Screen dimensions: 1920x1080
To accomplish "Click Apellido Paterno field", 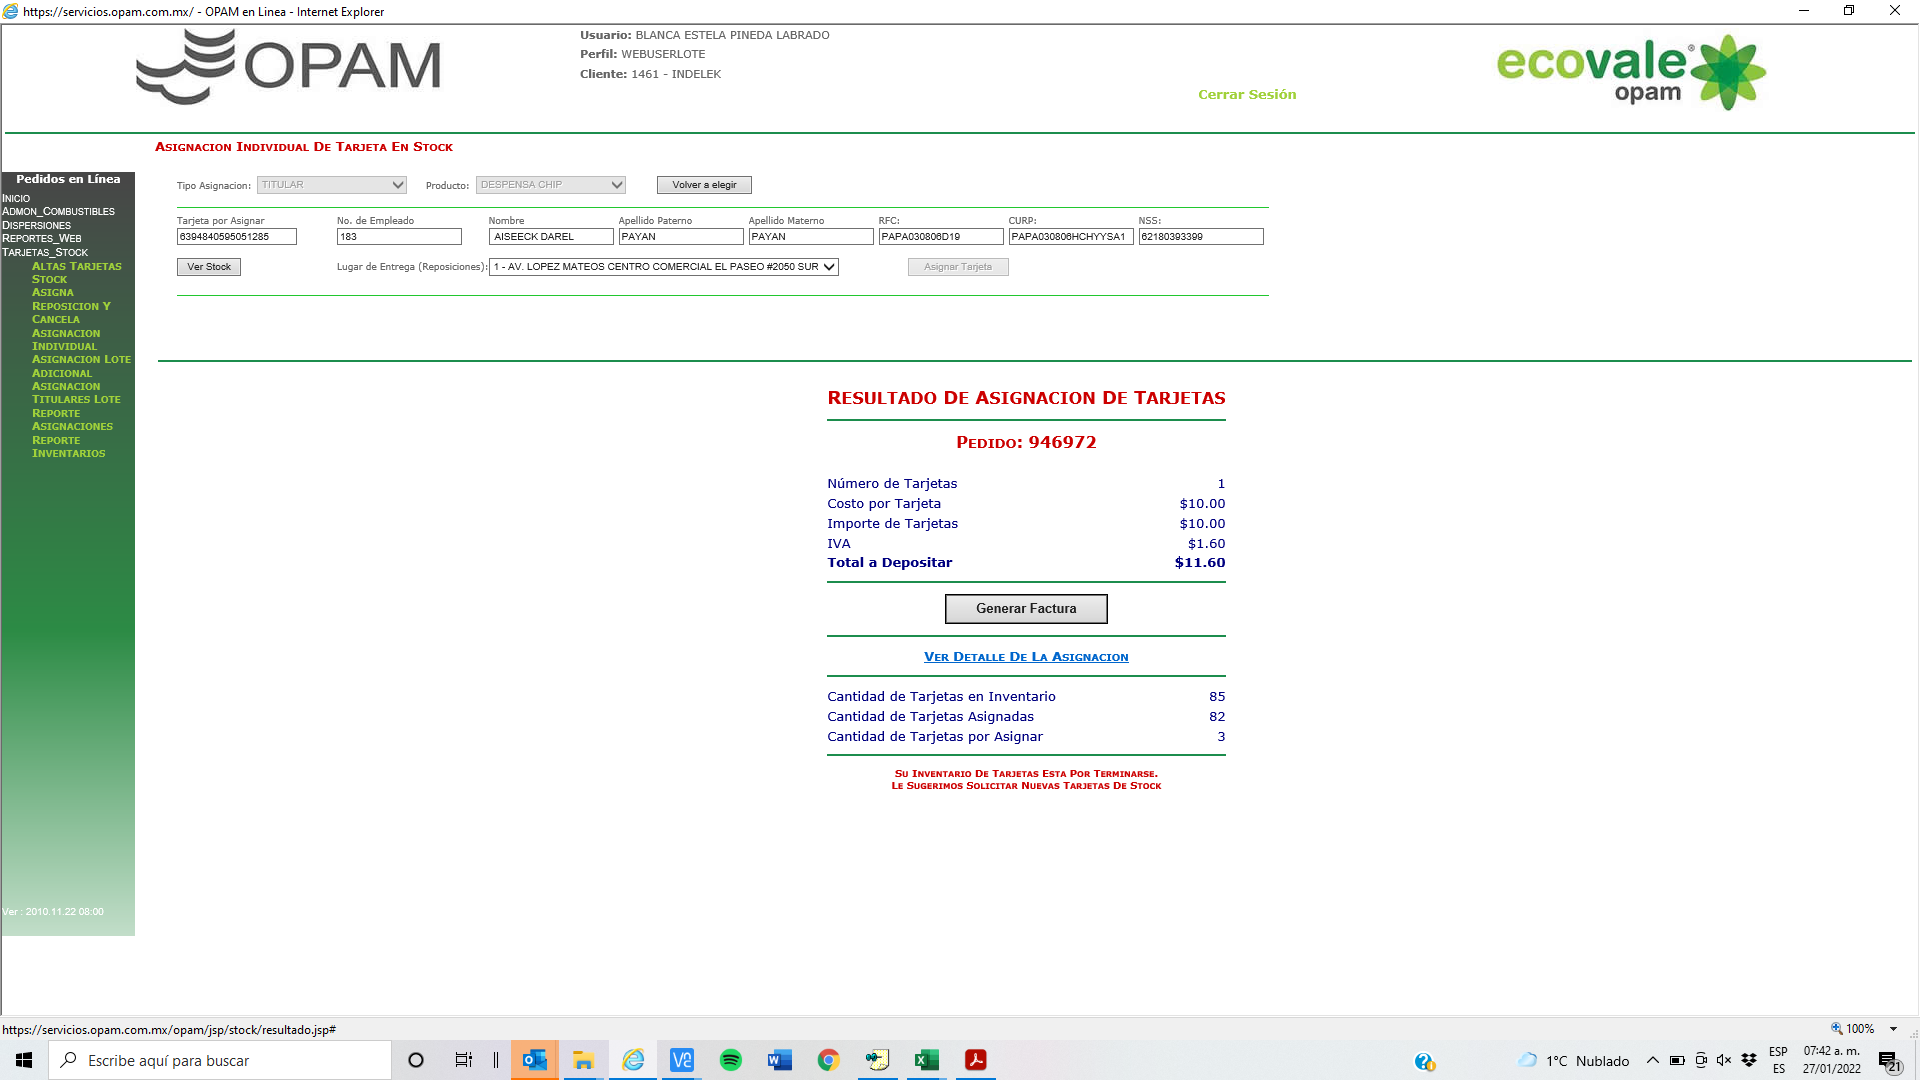I will 681,237.
